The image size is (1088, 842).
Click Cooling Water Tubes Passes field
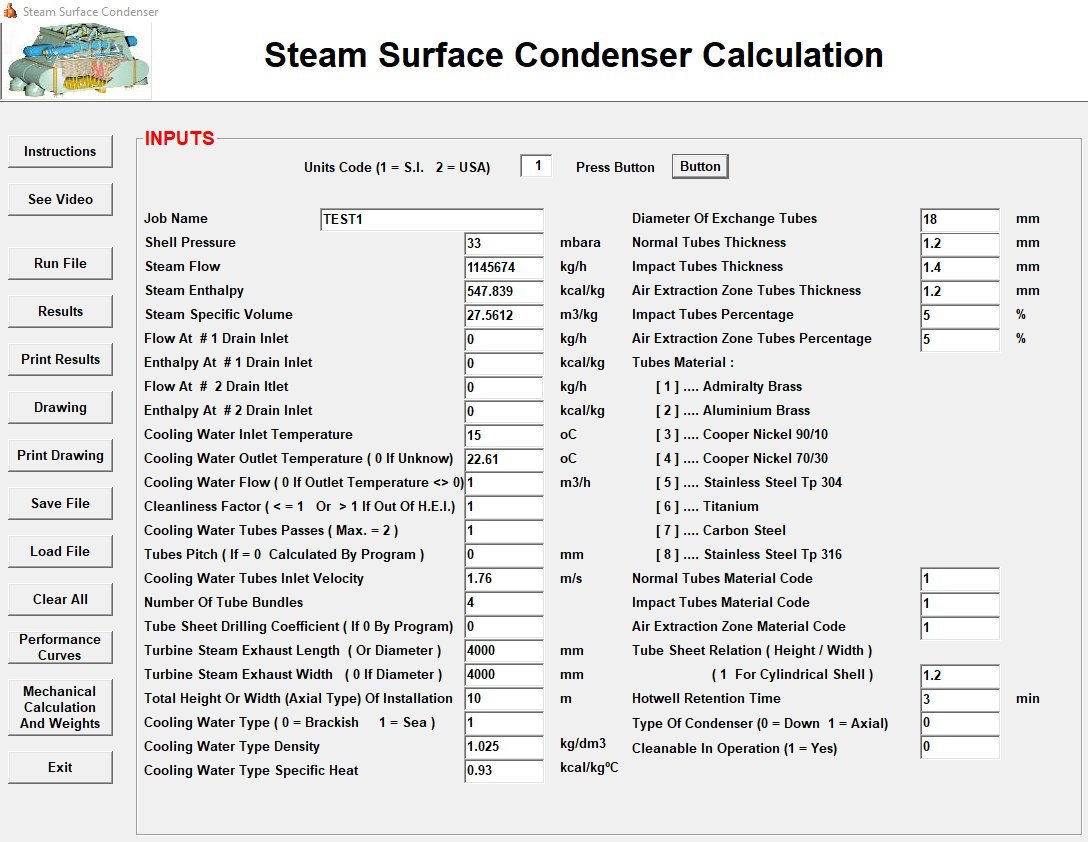coord(504,531)
